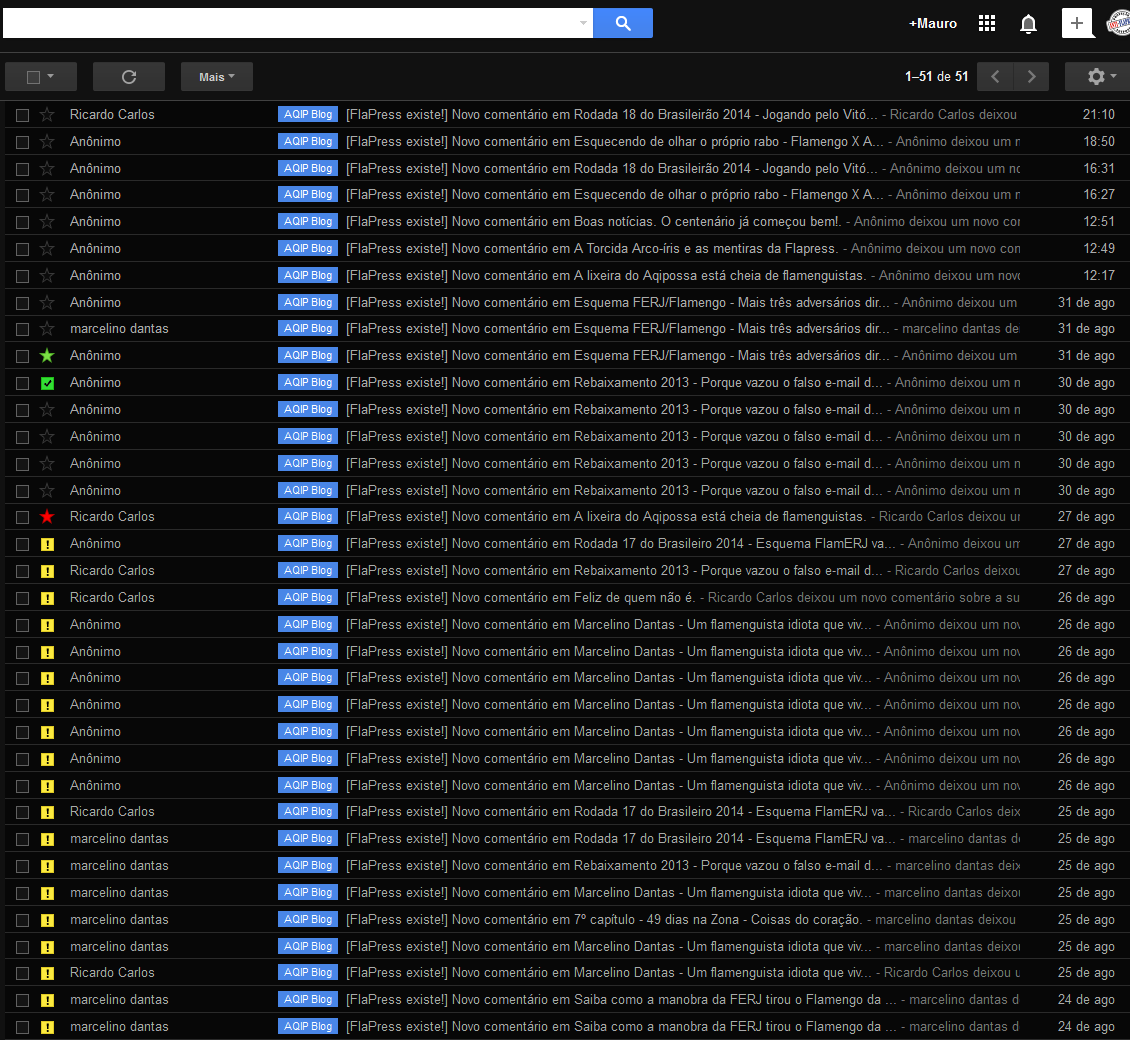This screenshot has height=1040, width=1130.
Task: Click the 18:50 timestamp
Action: pos(1098,141)
